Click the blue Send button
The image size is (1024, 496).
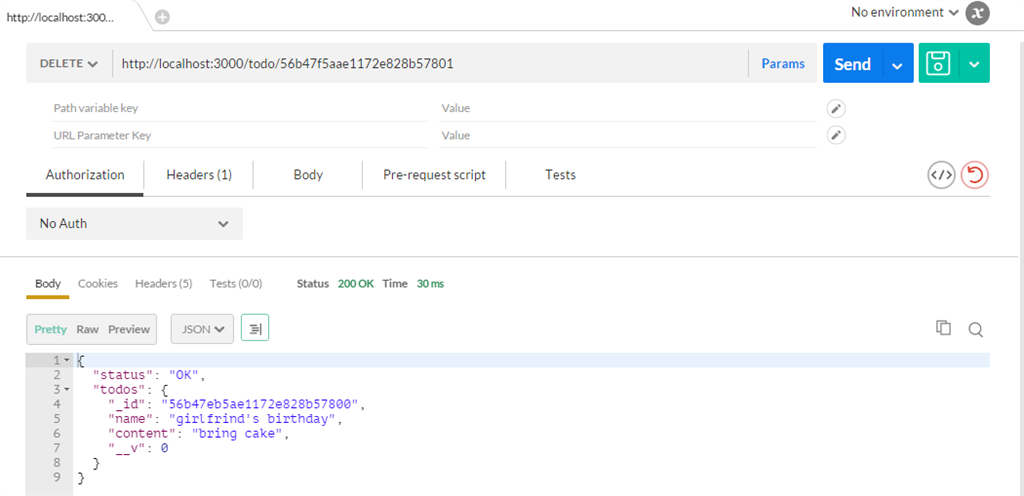click(852, 64)
